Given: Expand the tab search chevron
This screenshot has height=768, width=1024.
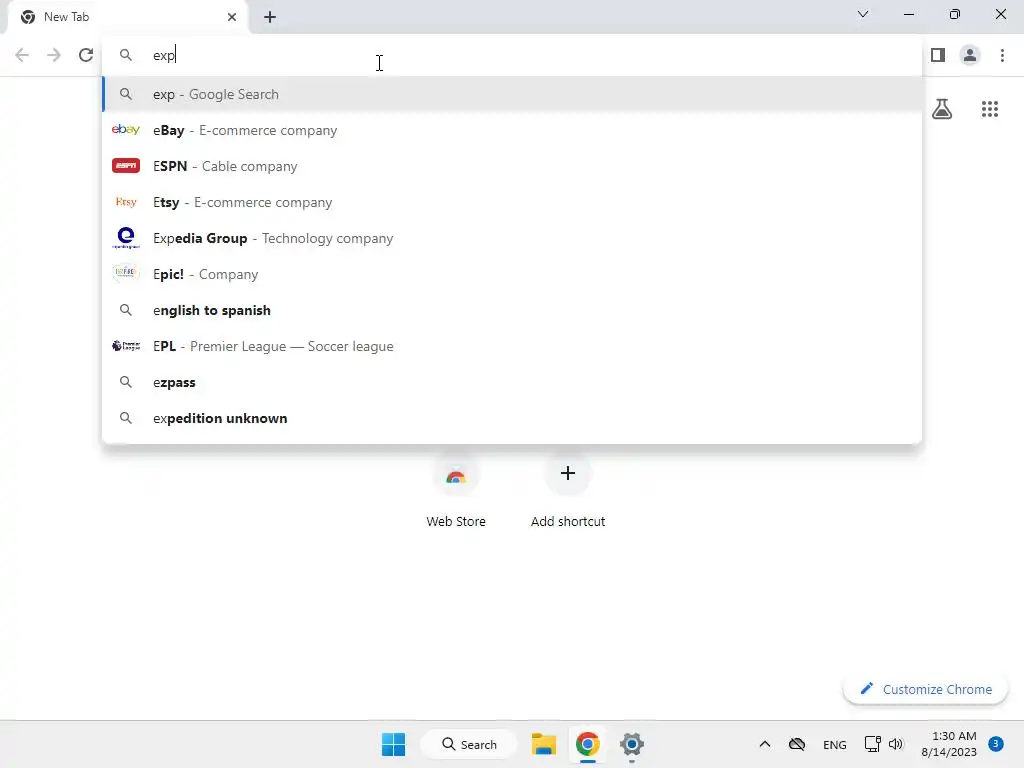Looking at the screenshot, I should tap(863, 14).
